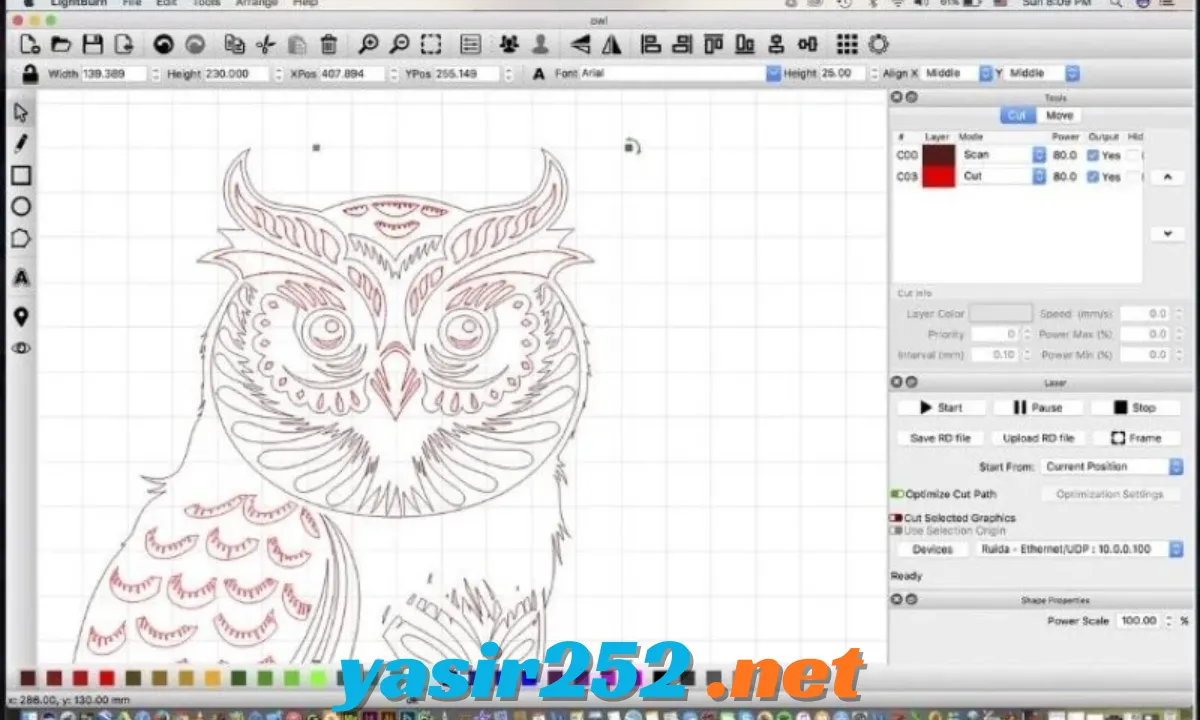
Task: Toggle Cut Selected Graphics switch
Action: pos(897,518)
